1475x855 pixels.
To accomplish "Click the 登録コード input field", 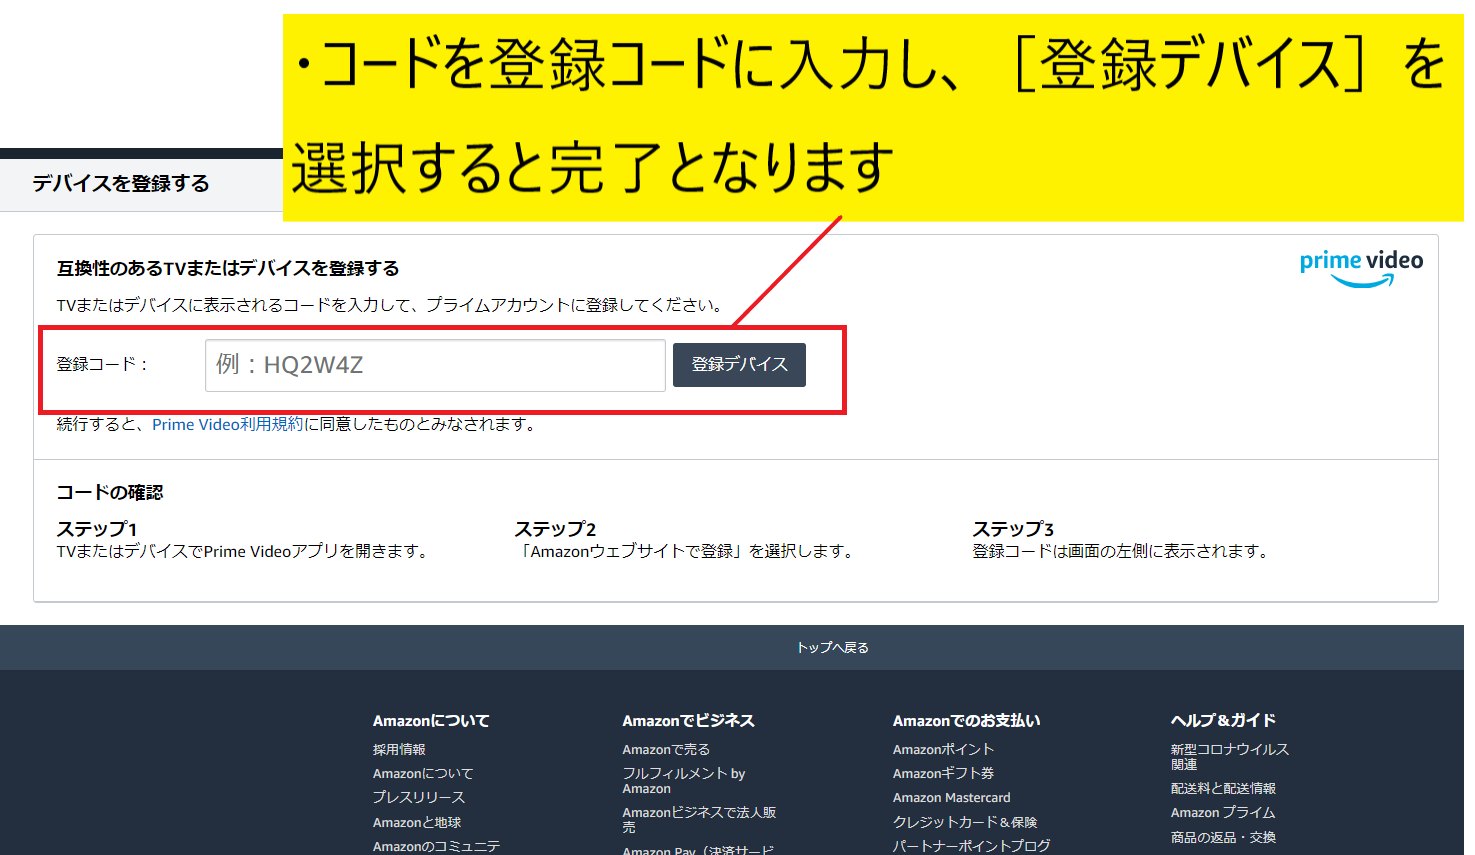I will (x=435, y=365).
